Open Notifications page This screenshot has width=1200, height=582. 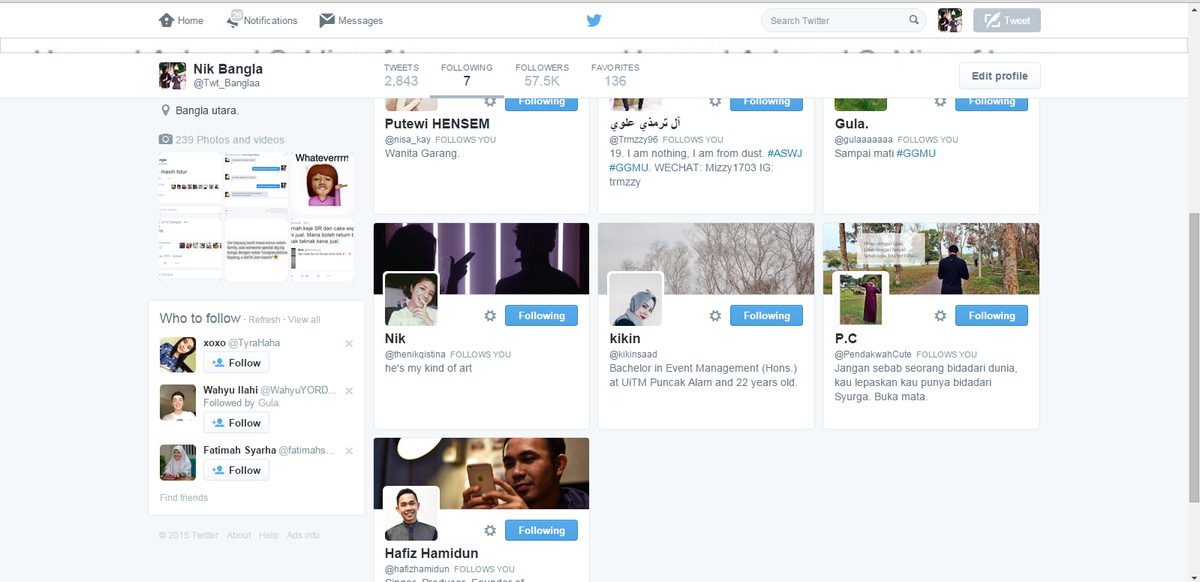click(x=262, y=20)
